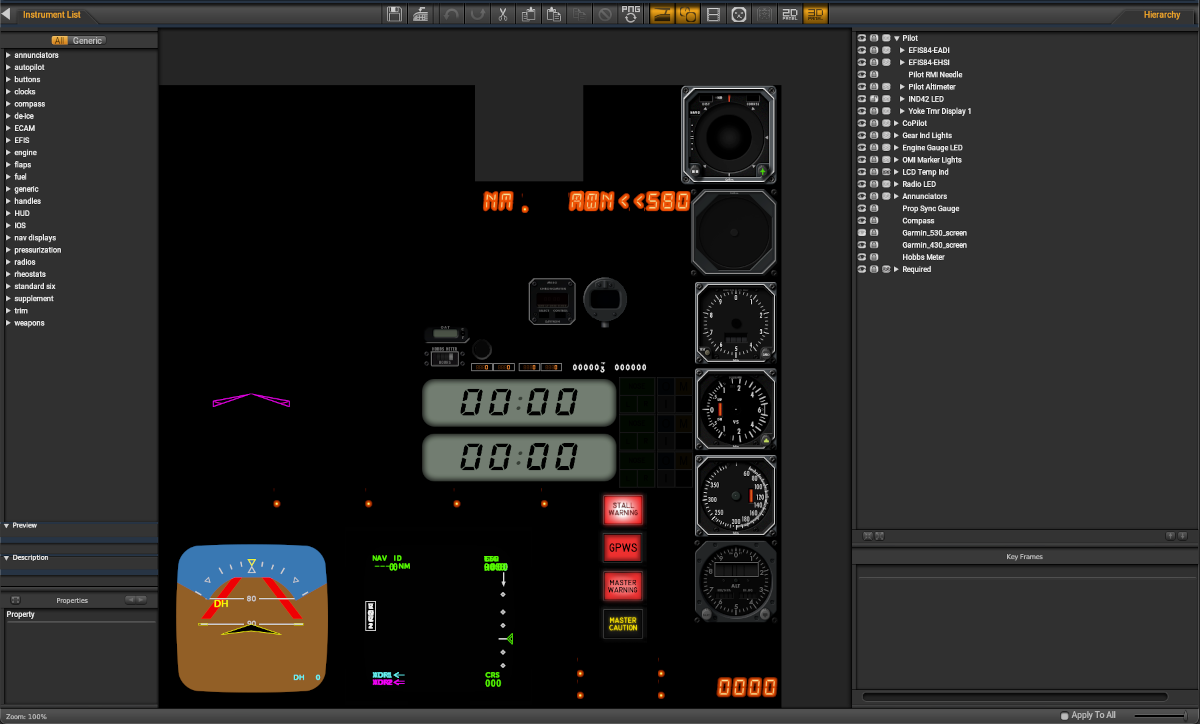Select the Generic filter tab
1200x724 pixels.
[x=87, y=41]
